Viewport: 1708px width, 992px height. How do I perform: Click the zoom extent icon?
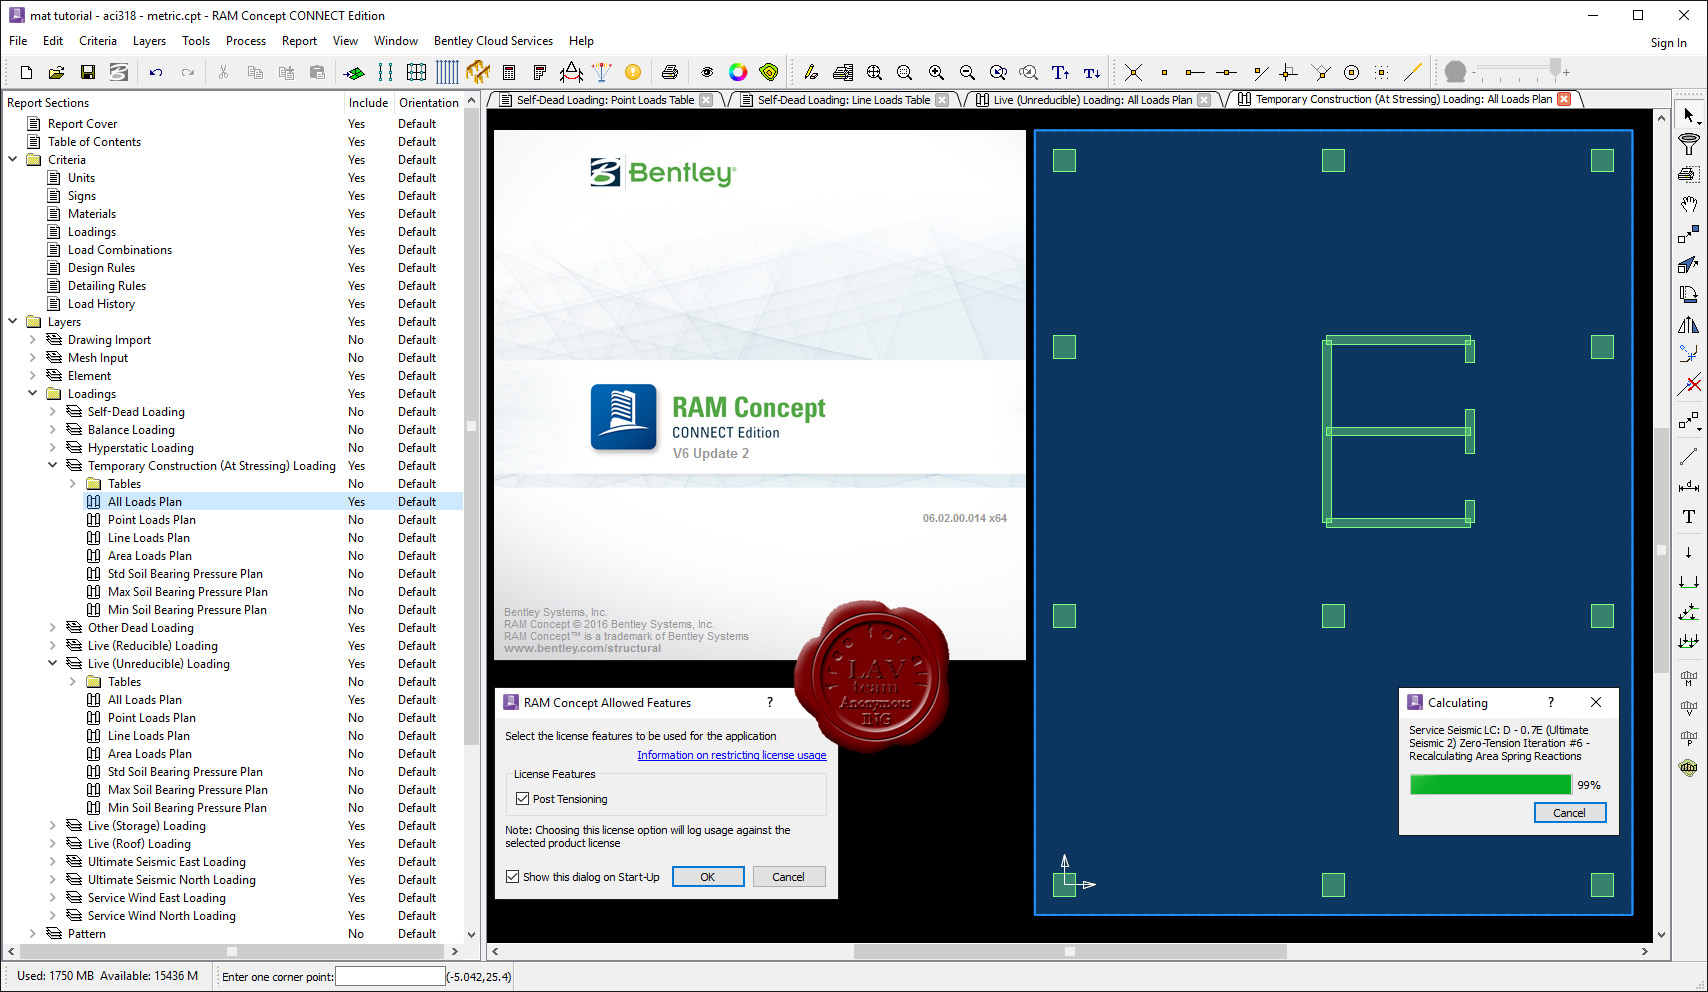point(874,72)
